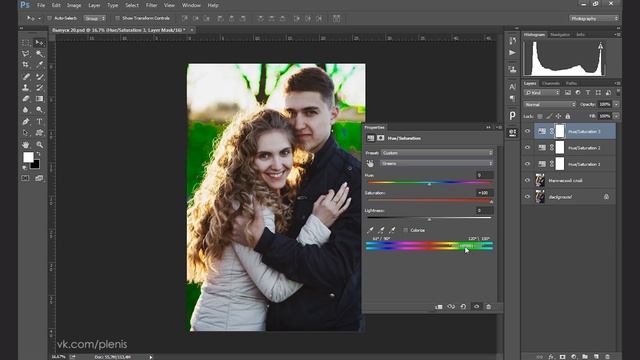Select the Magic Wand tool
Screen dimensions: 640x360
tap(39, 54)
